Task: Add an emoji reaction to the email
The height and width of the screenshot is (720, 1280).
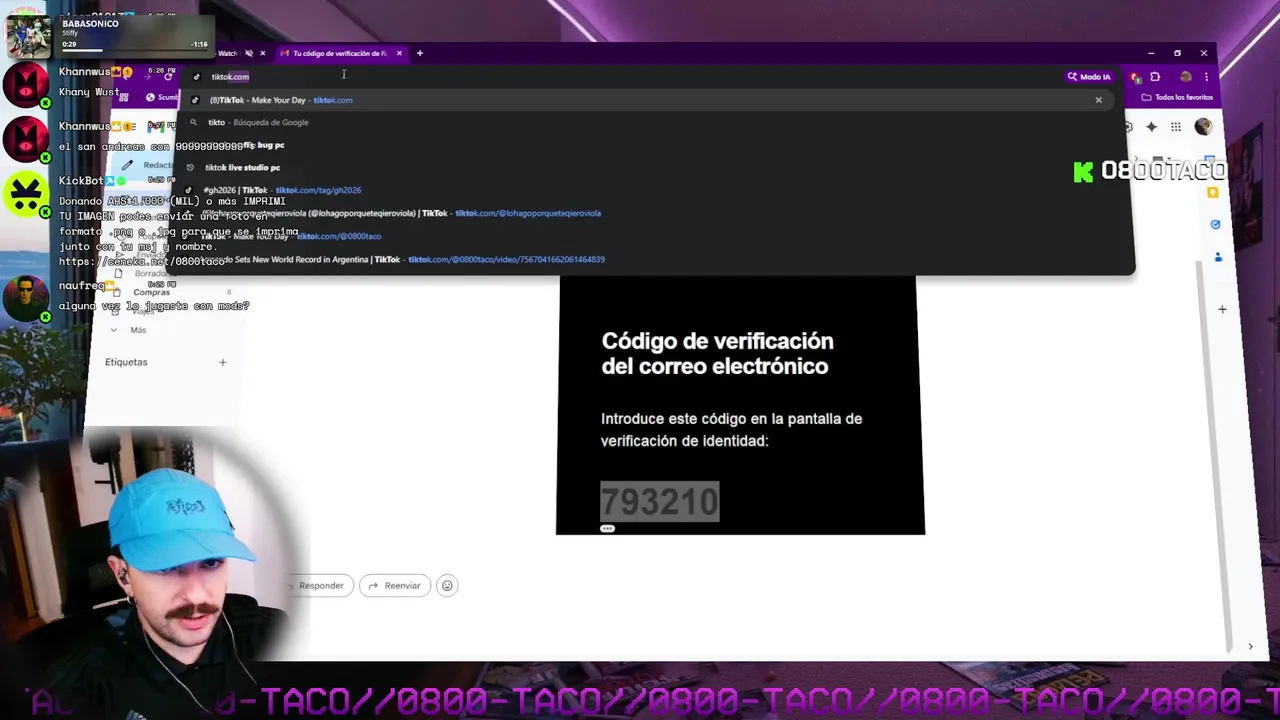Action: click(447, 586)
